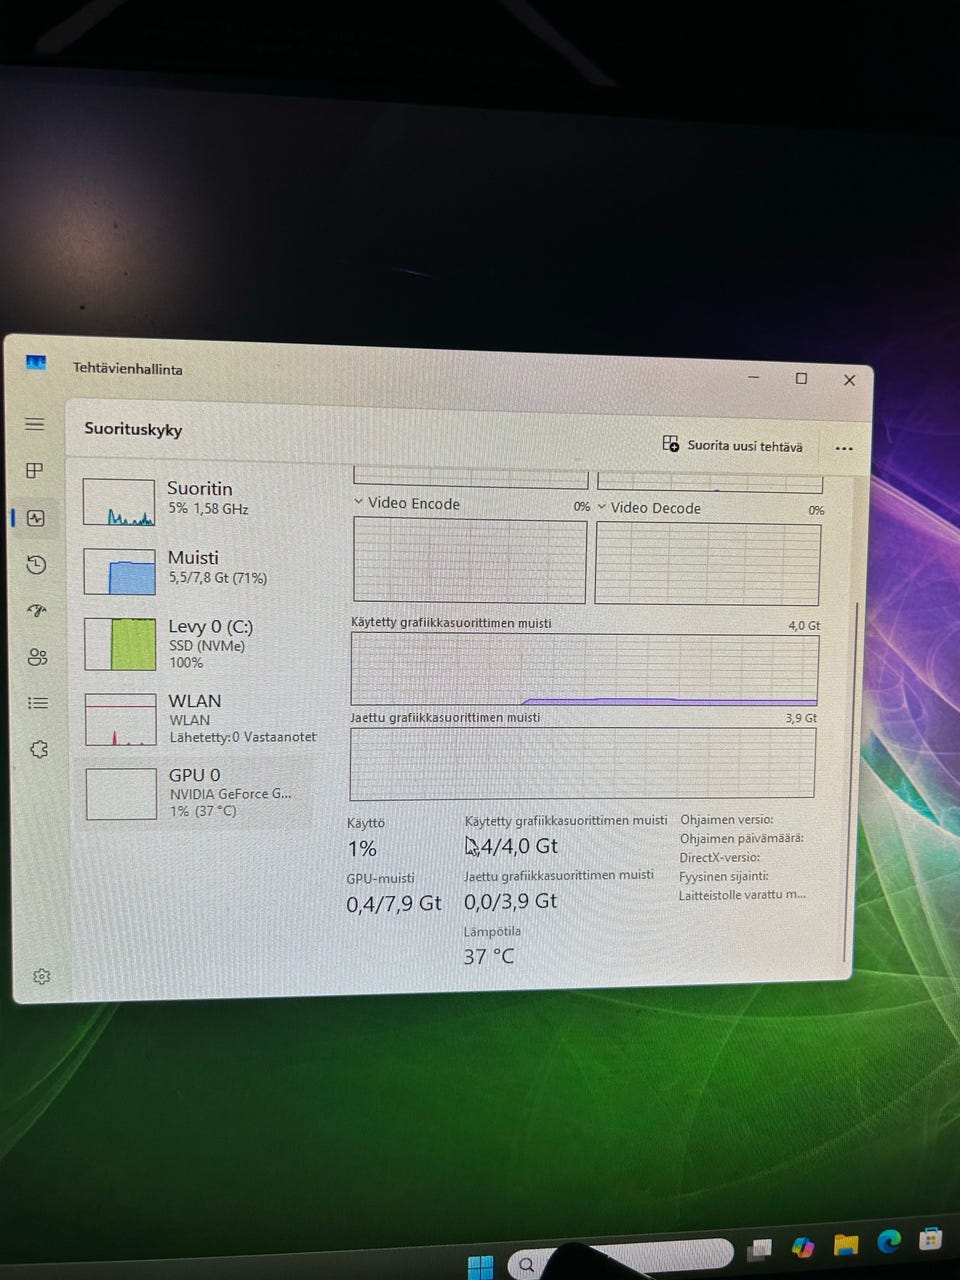Open the Details list sidebar icon
The width and height of the screenshot is (960, 1280).
(x=38, y=703)
